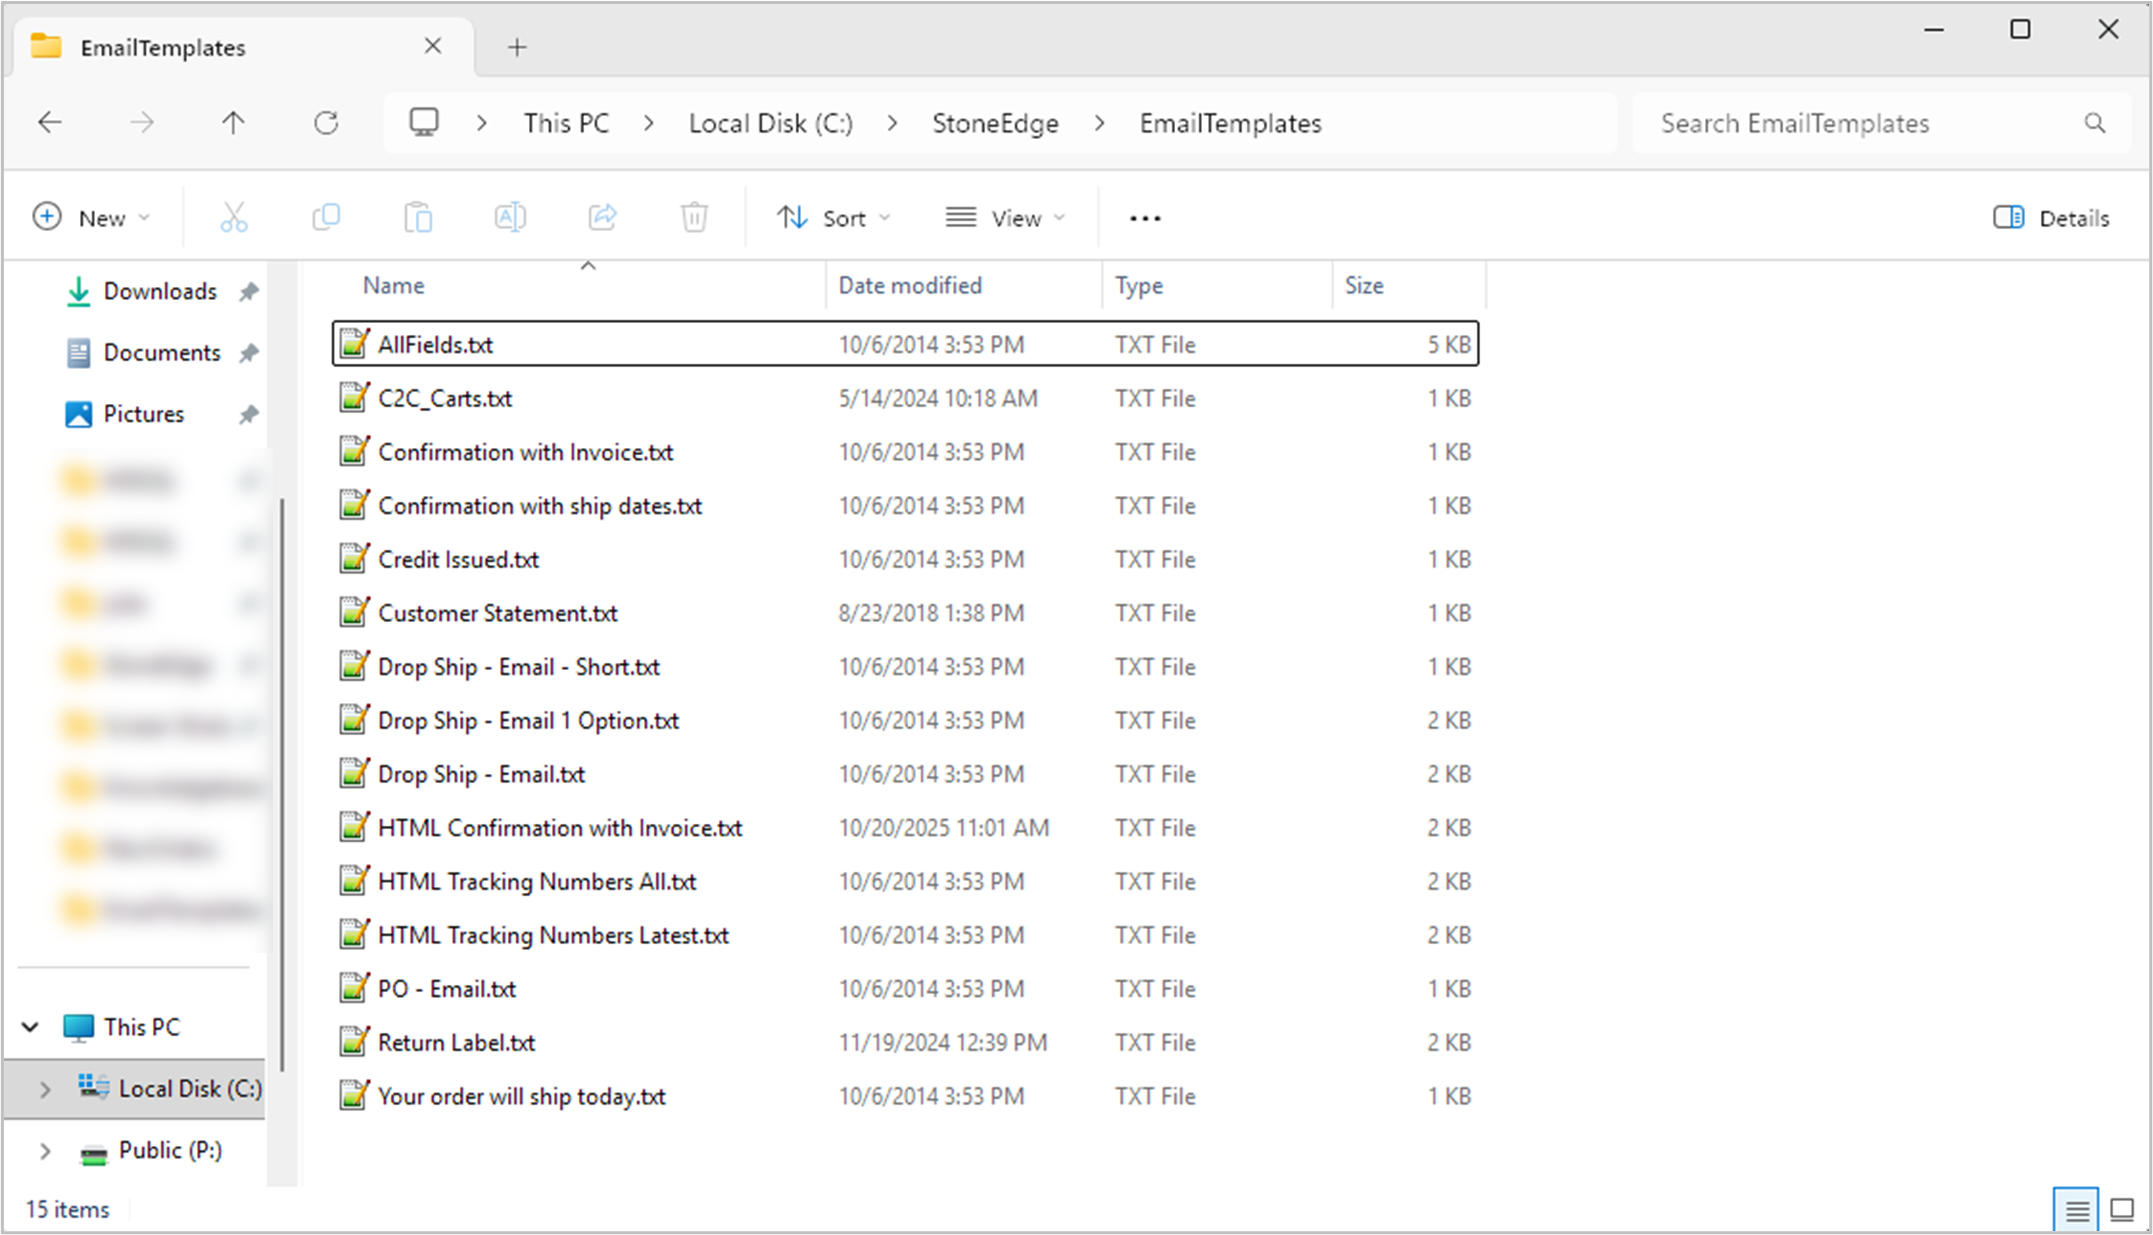
Task: Navigate to StoneEdge via the breadcrumb
Action: pos(995,122)
